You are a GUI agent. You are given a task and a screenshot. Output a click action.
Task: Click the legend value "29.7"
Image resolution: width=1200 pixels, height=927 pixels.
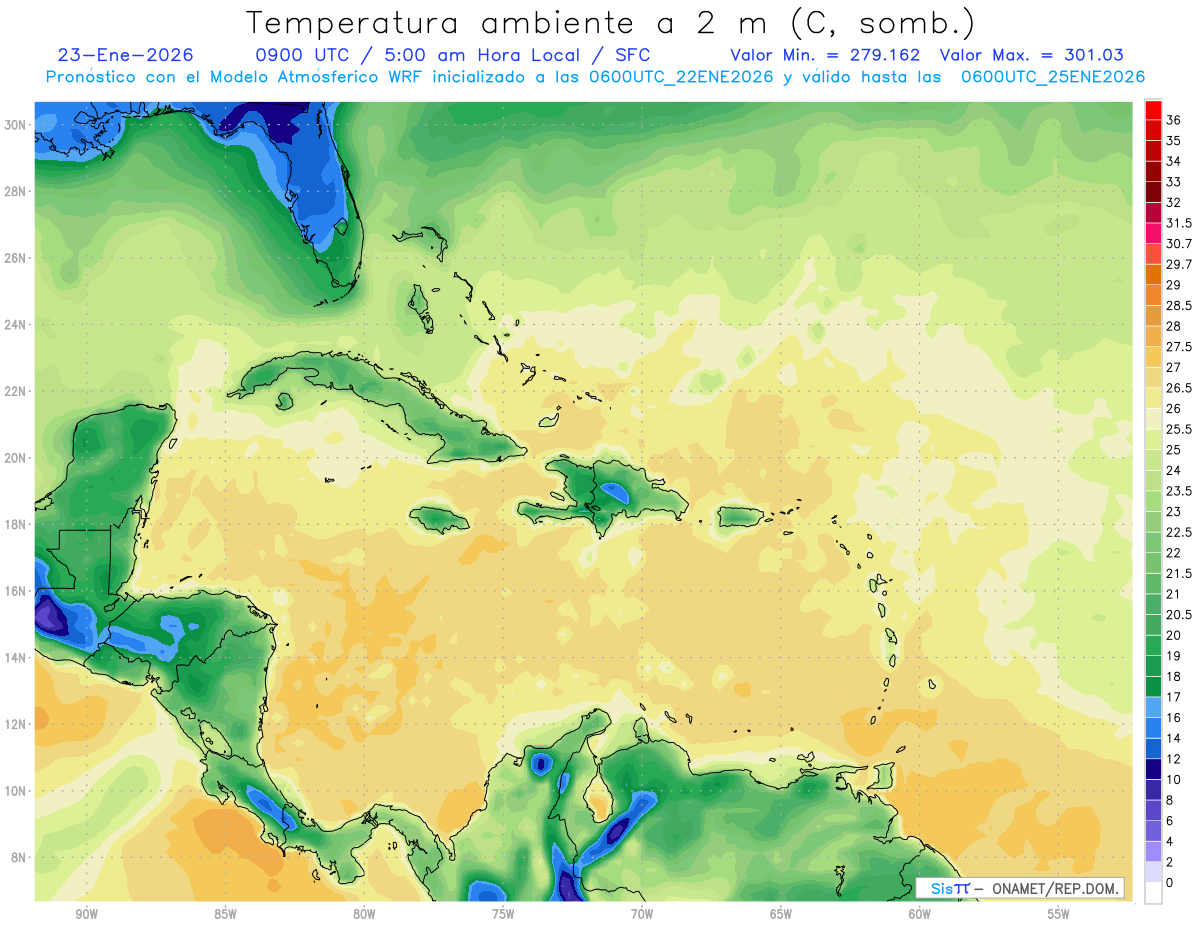click(1179, 265)
